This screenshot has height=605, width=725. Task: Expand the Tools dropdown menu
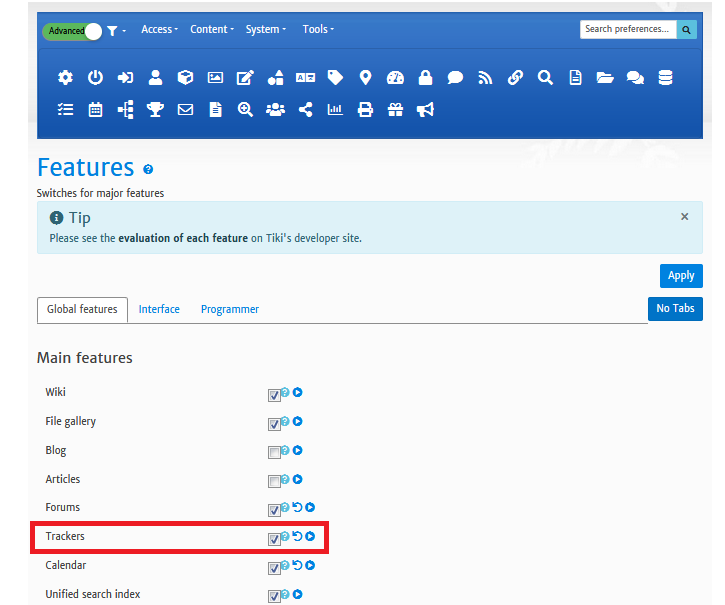(318, 30)
